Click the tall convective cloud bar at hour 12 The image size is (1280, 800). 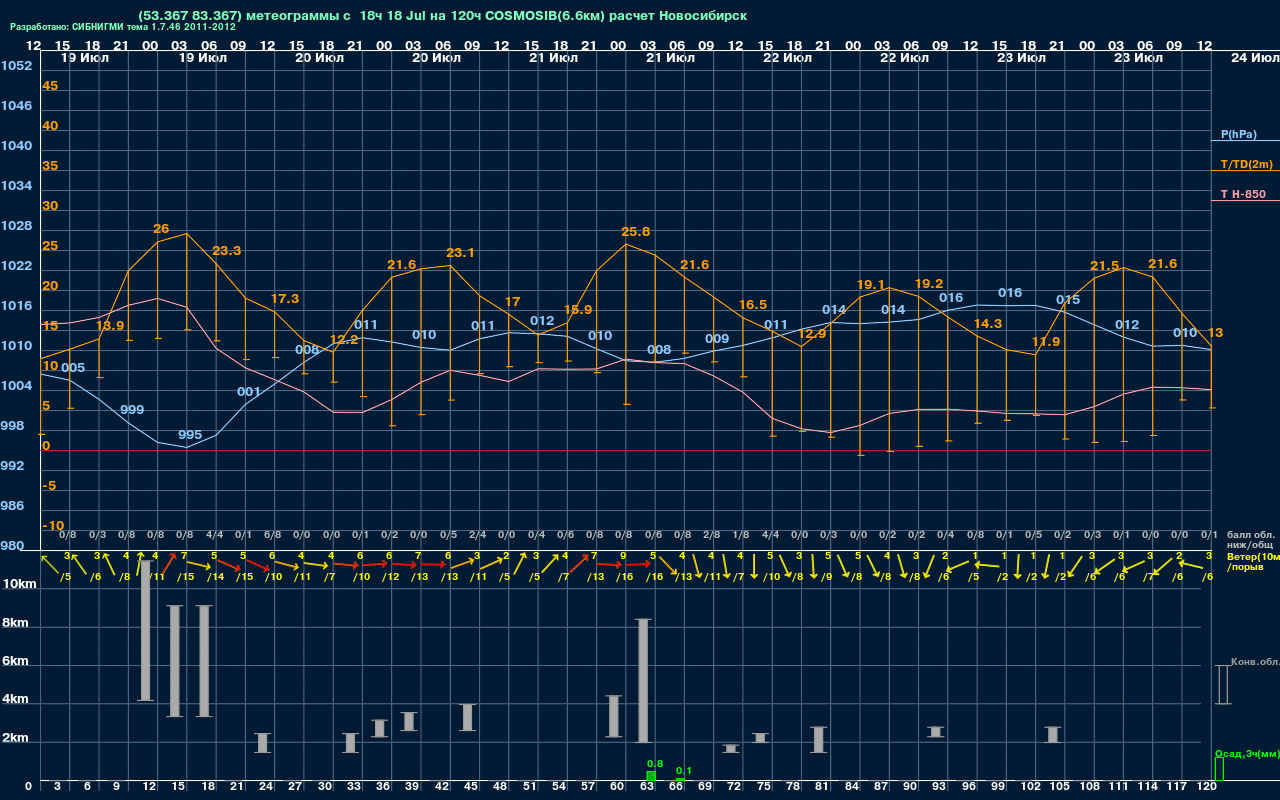pyautogui.click(x=145, y=630)
